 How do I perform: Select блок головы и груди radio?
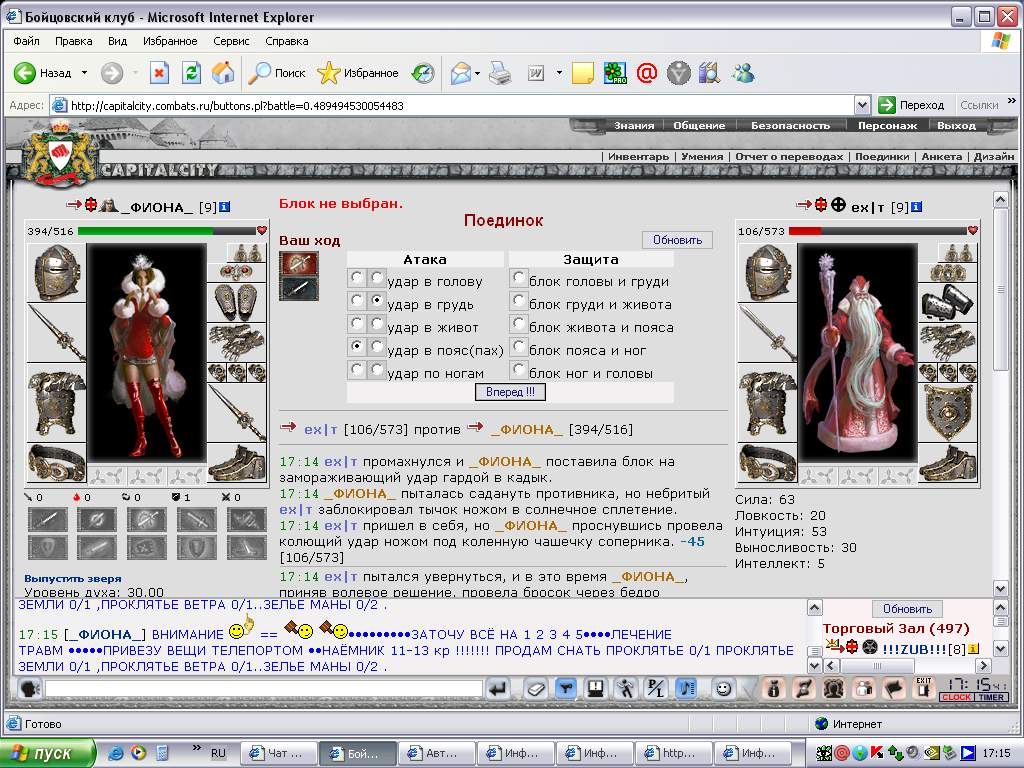(x=519, y=278)
